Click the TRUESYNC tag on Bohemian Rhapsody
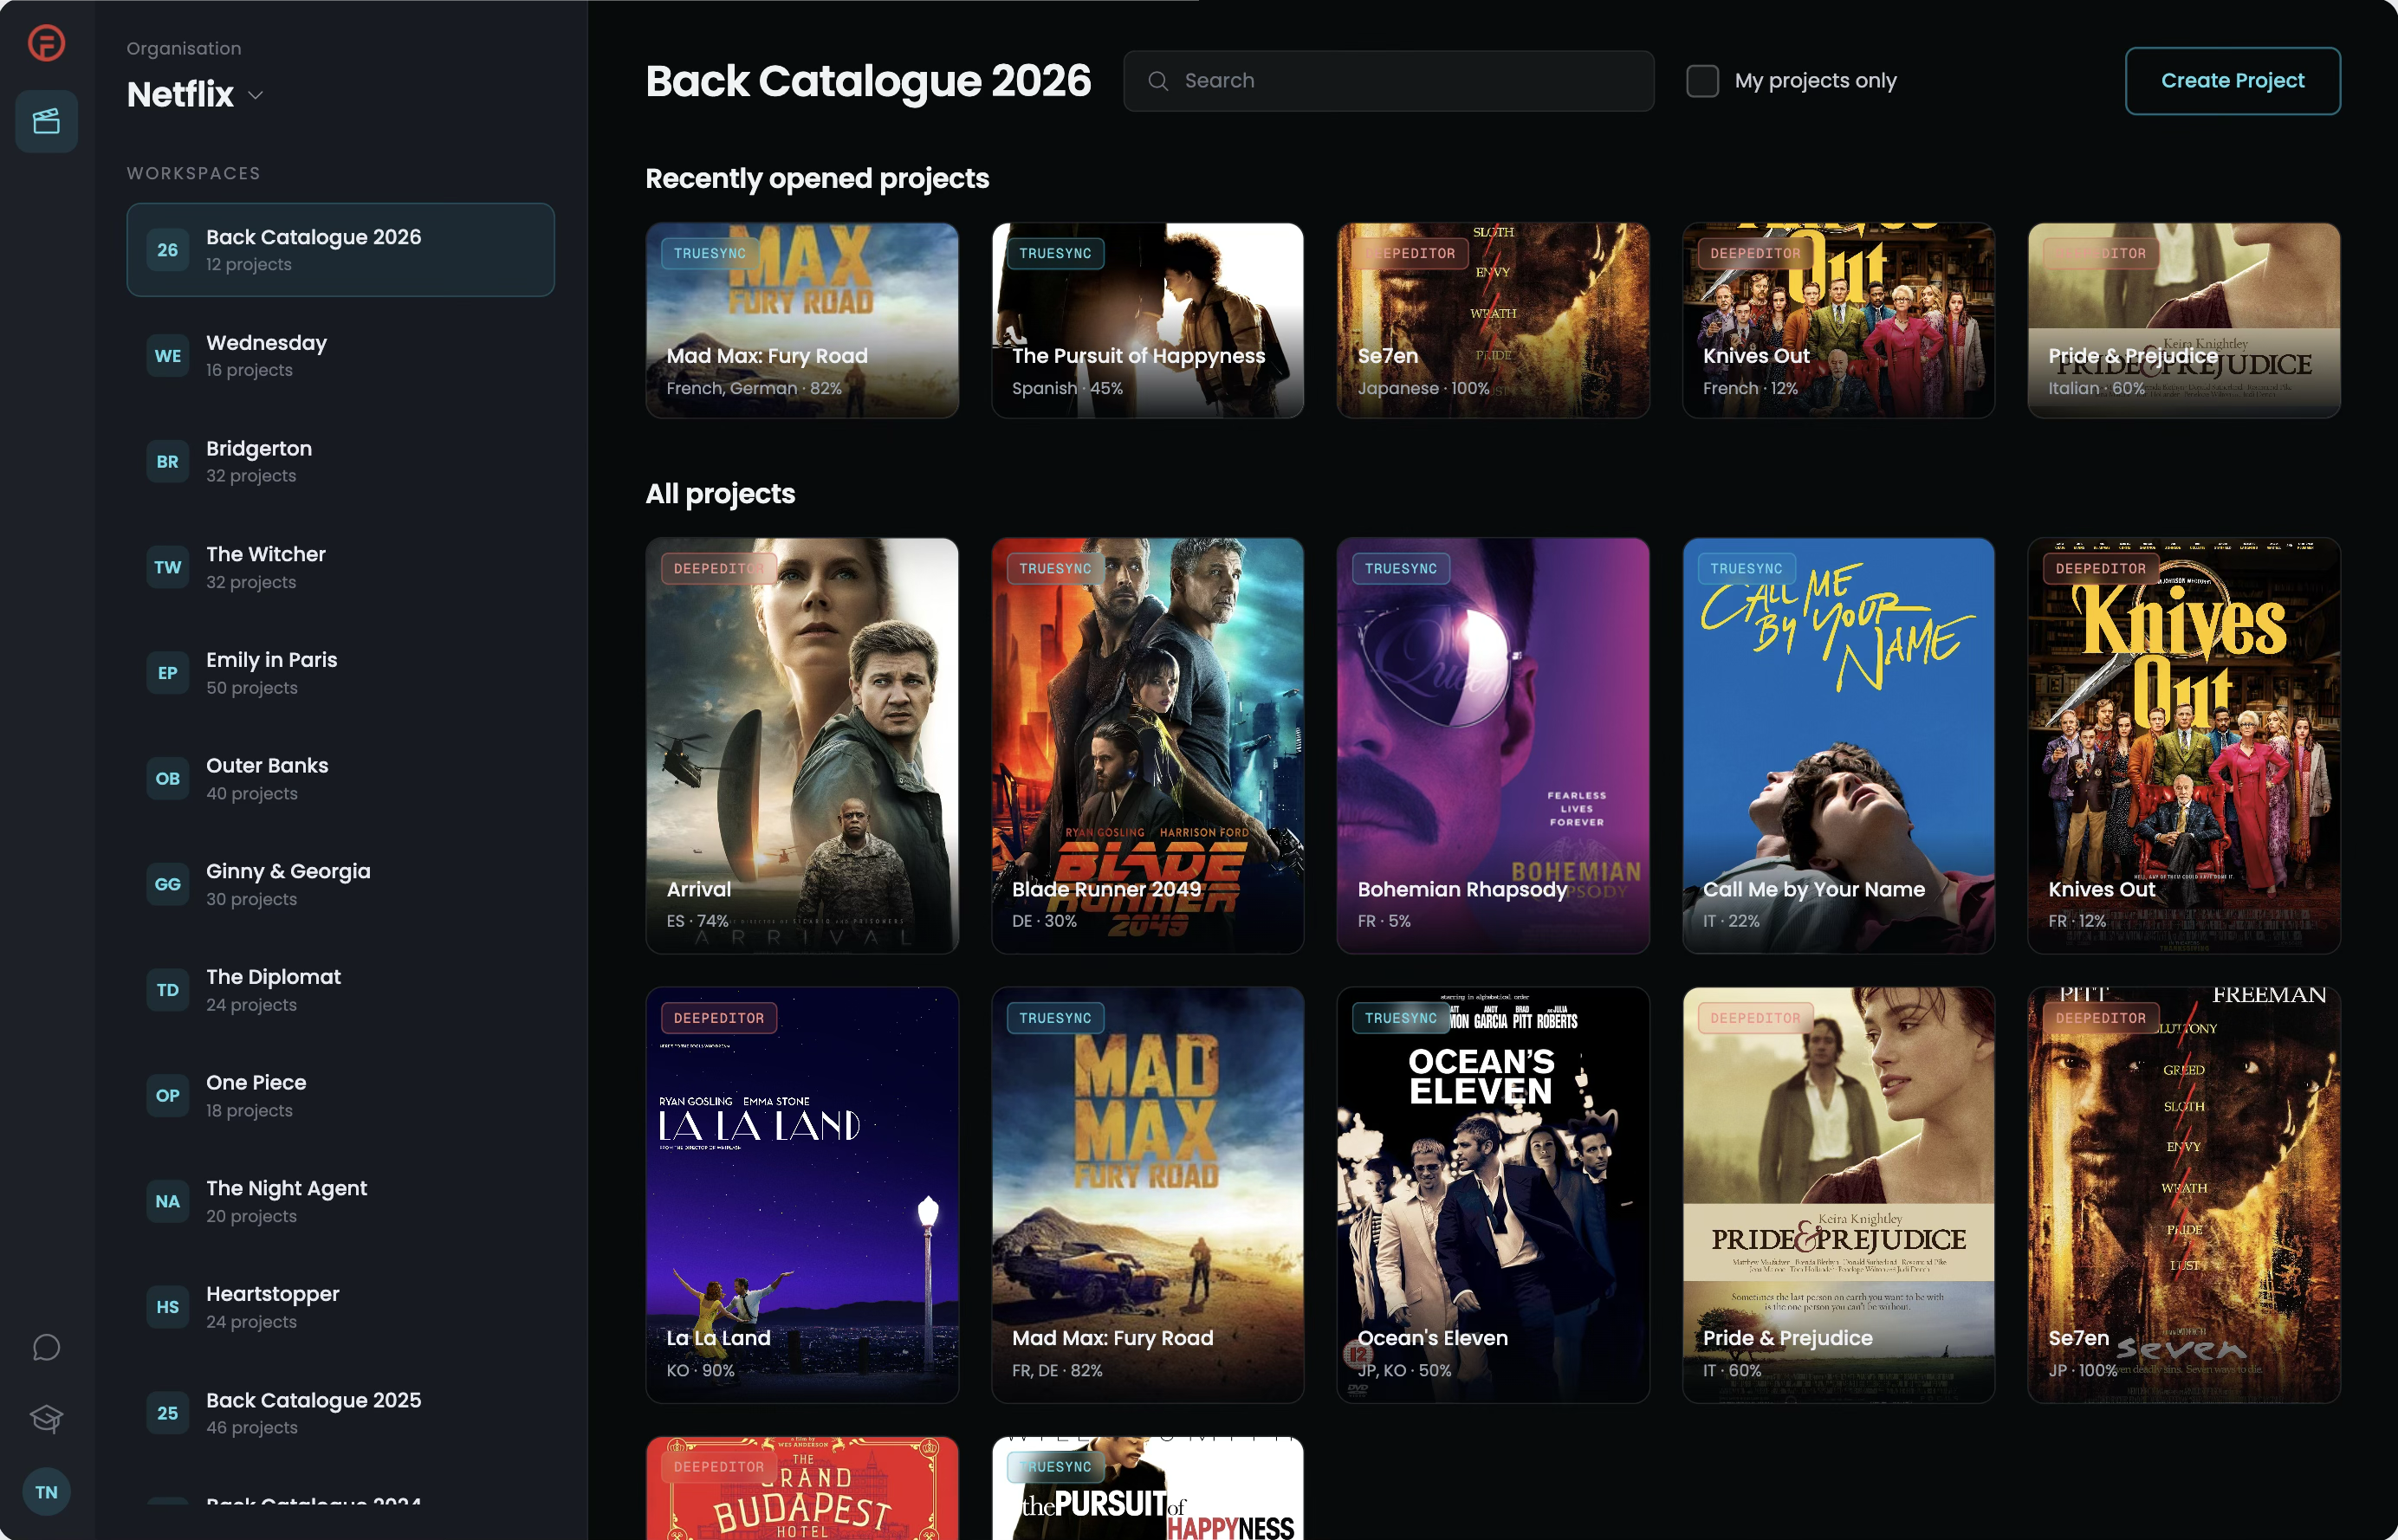Viewport: 2398px width, 1540px height. click(x=1400, y=569)
